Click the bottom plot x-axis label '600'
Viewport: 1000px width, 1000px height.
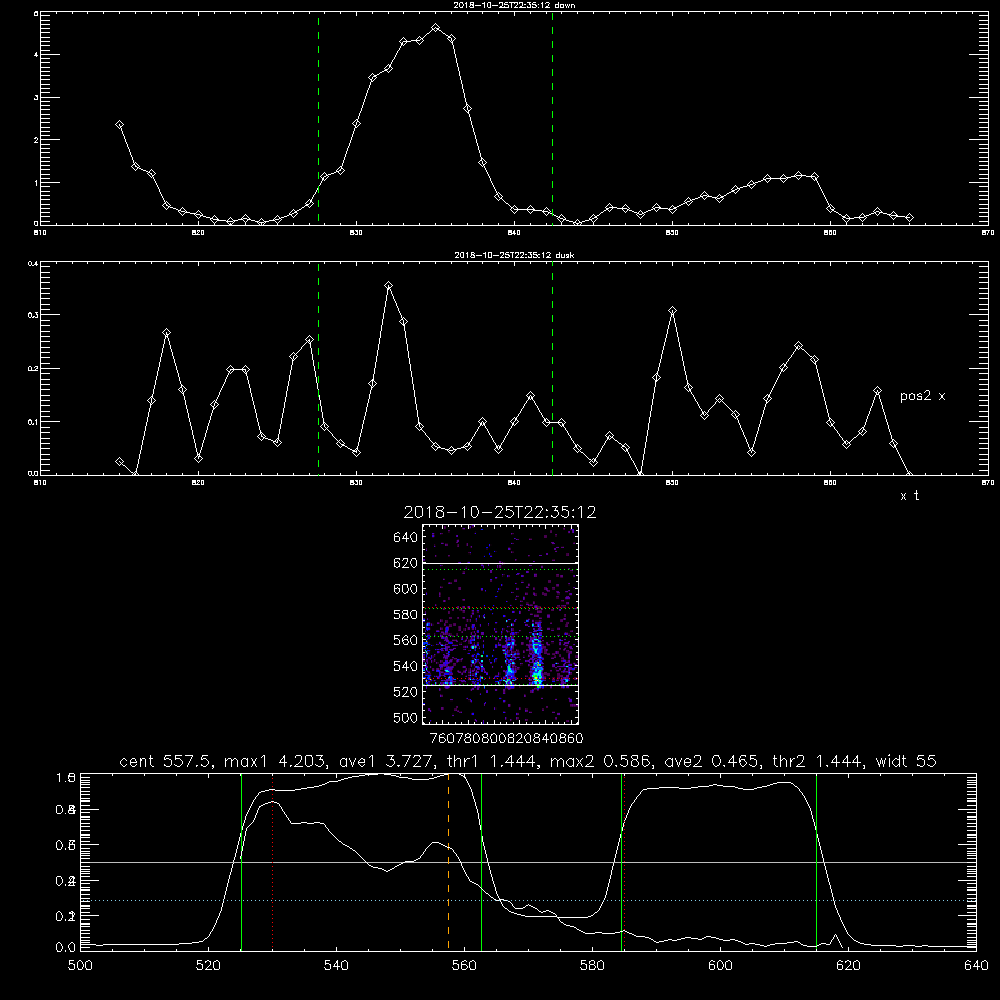[x=720, y=966]
